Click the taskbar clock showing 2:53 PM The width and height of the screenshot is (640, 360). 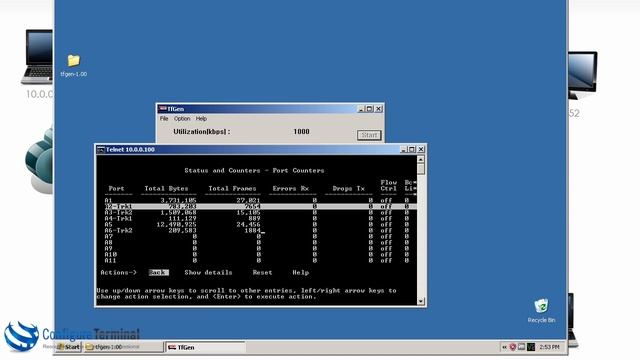549,347
